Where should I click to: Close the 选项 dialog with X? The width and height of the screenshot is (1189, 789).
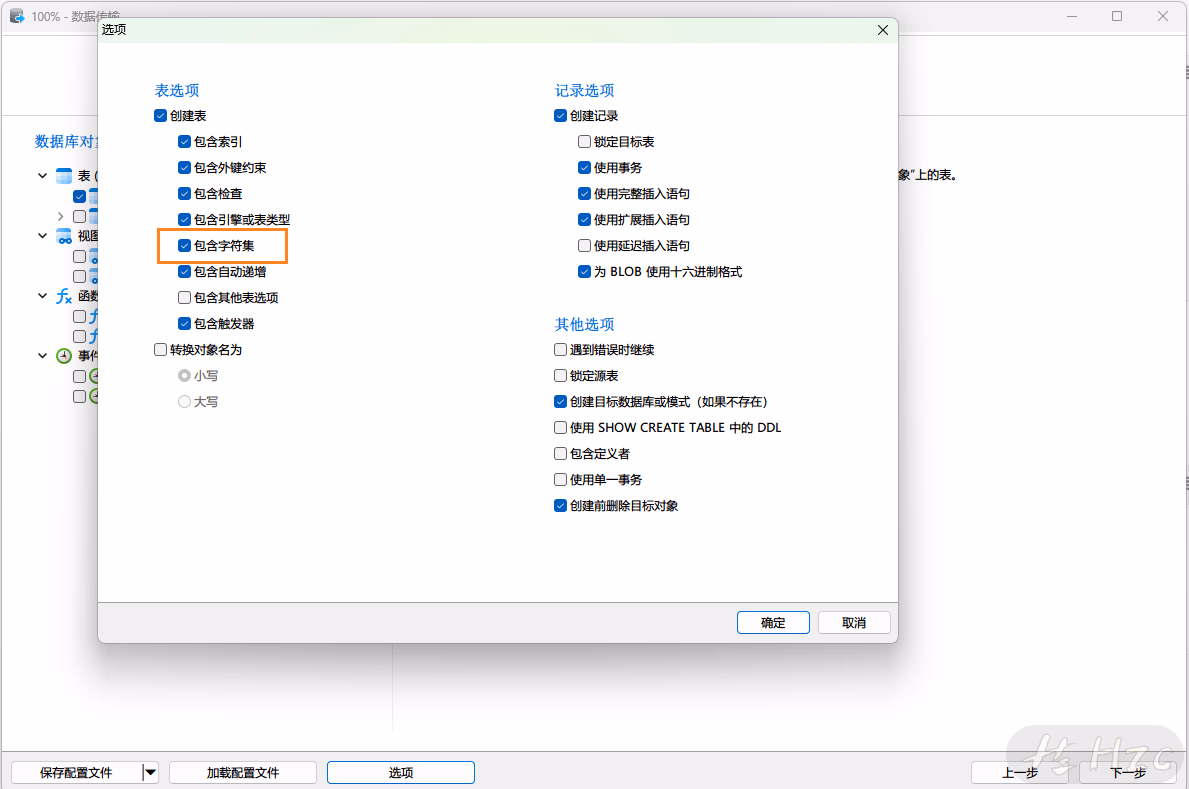883,30
